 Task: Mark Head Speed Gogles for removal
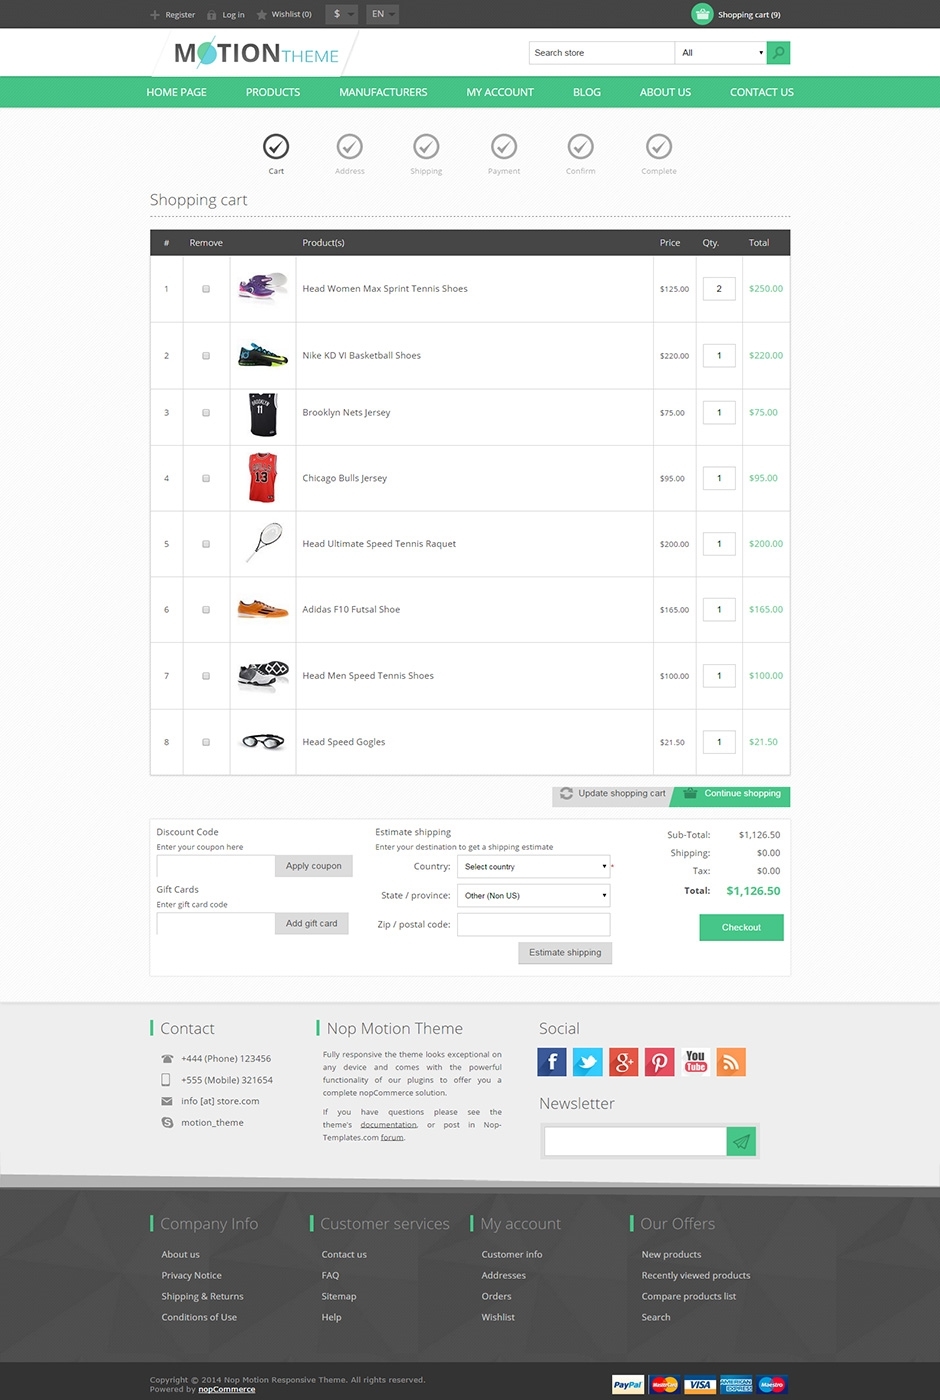pyautogui.click(x=206, y=743)
